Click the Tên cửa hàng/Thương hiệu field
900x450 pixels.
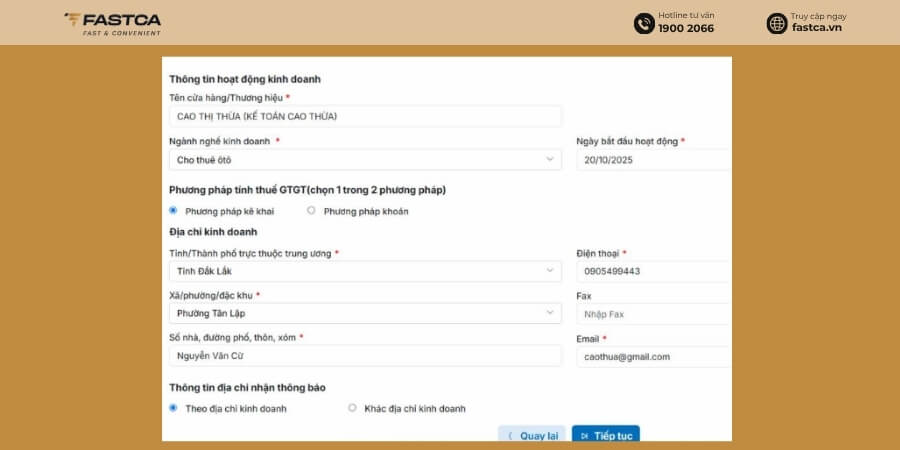[x=365, y=116]
